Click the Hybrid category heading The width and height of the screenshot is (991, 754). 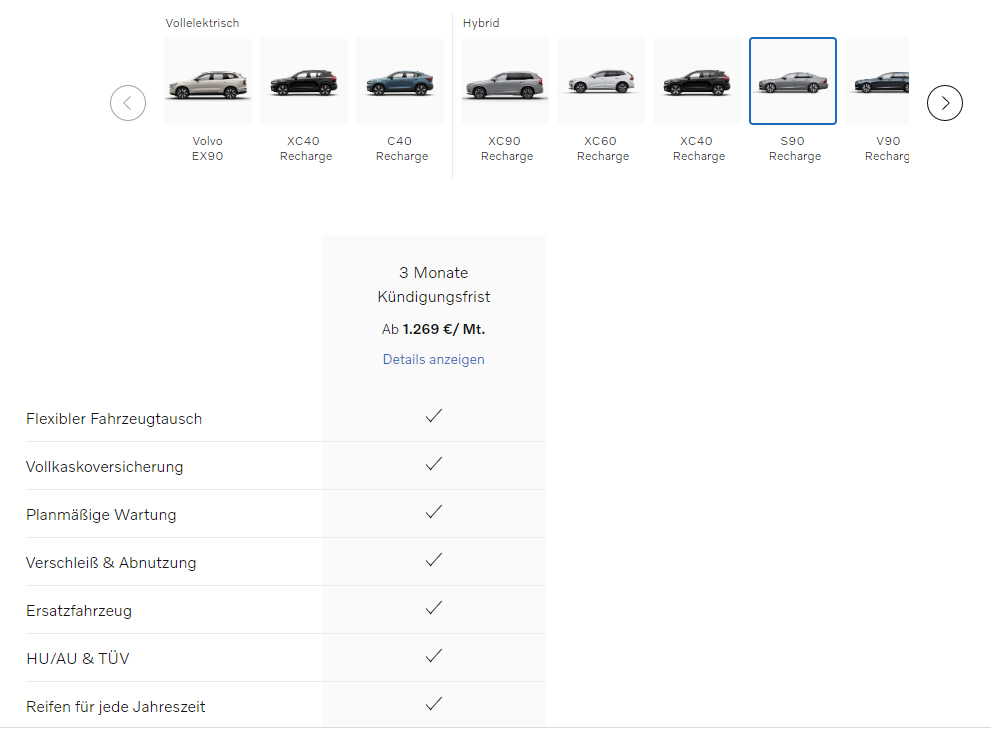point(481,23)
